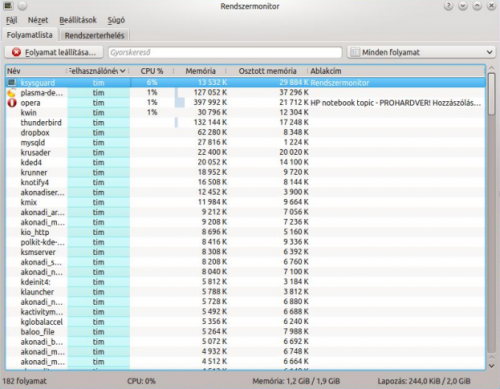The image size is (500, 389).
Task: Switch to the Rendszerterhelés tab
Action: [94, 35]
